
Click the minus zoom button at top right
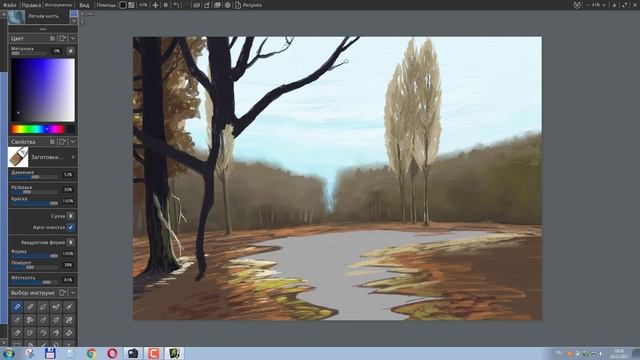tap(588, 5)
